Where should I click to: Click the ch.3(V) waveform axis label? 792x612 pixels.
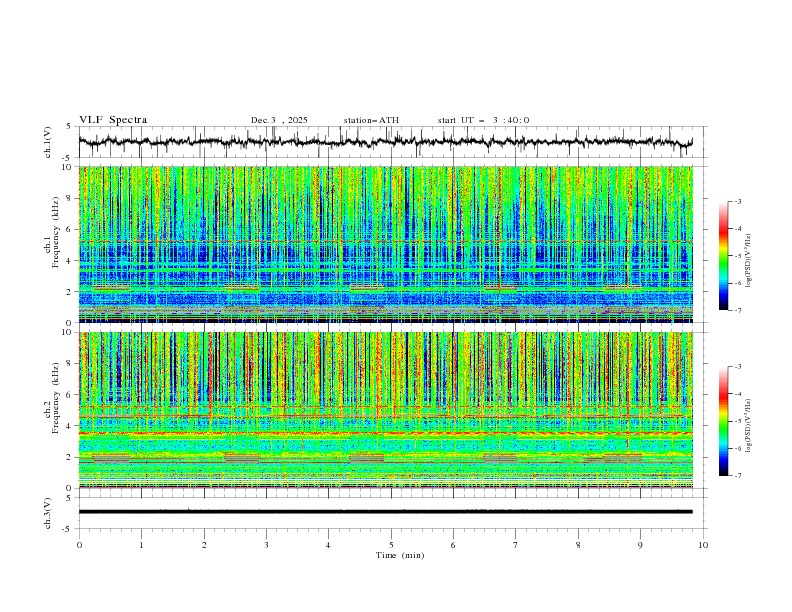[x=49, y=511]
